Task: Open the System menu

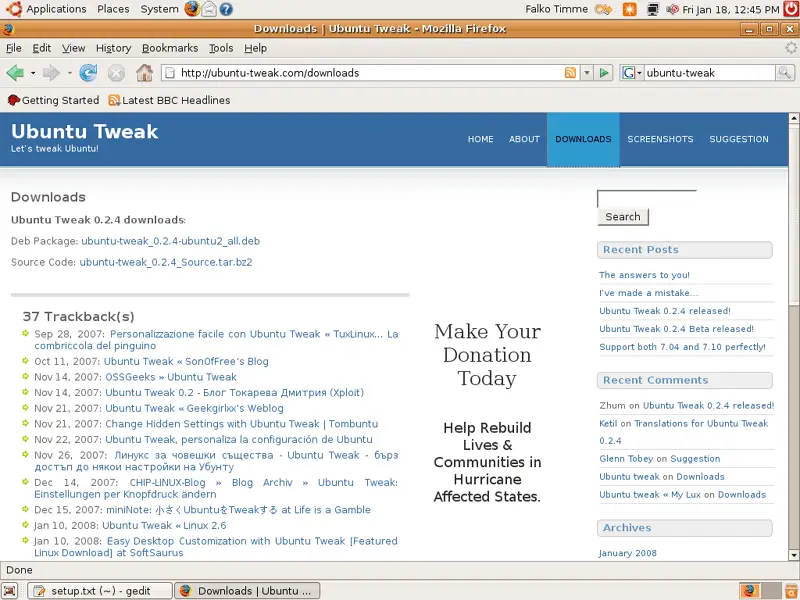Action: [x=159, y=9]
